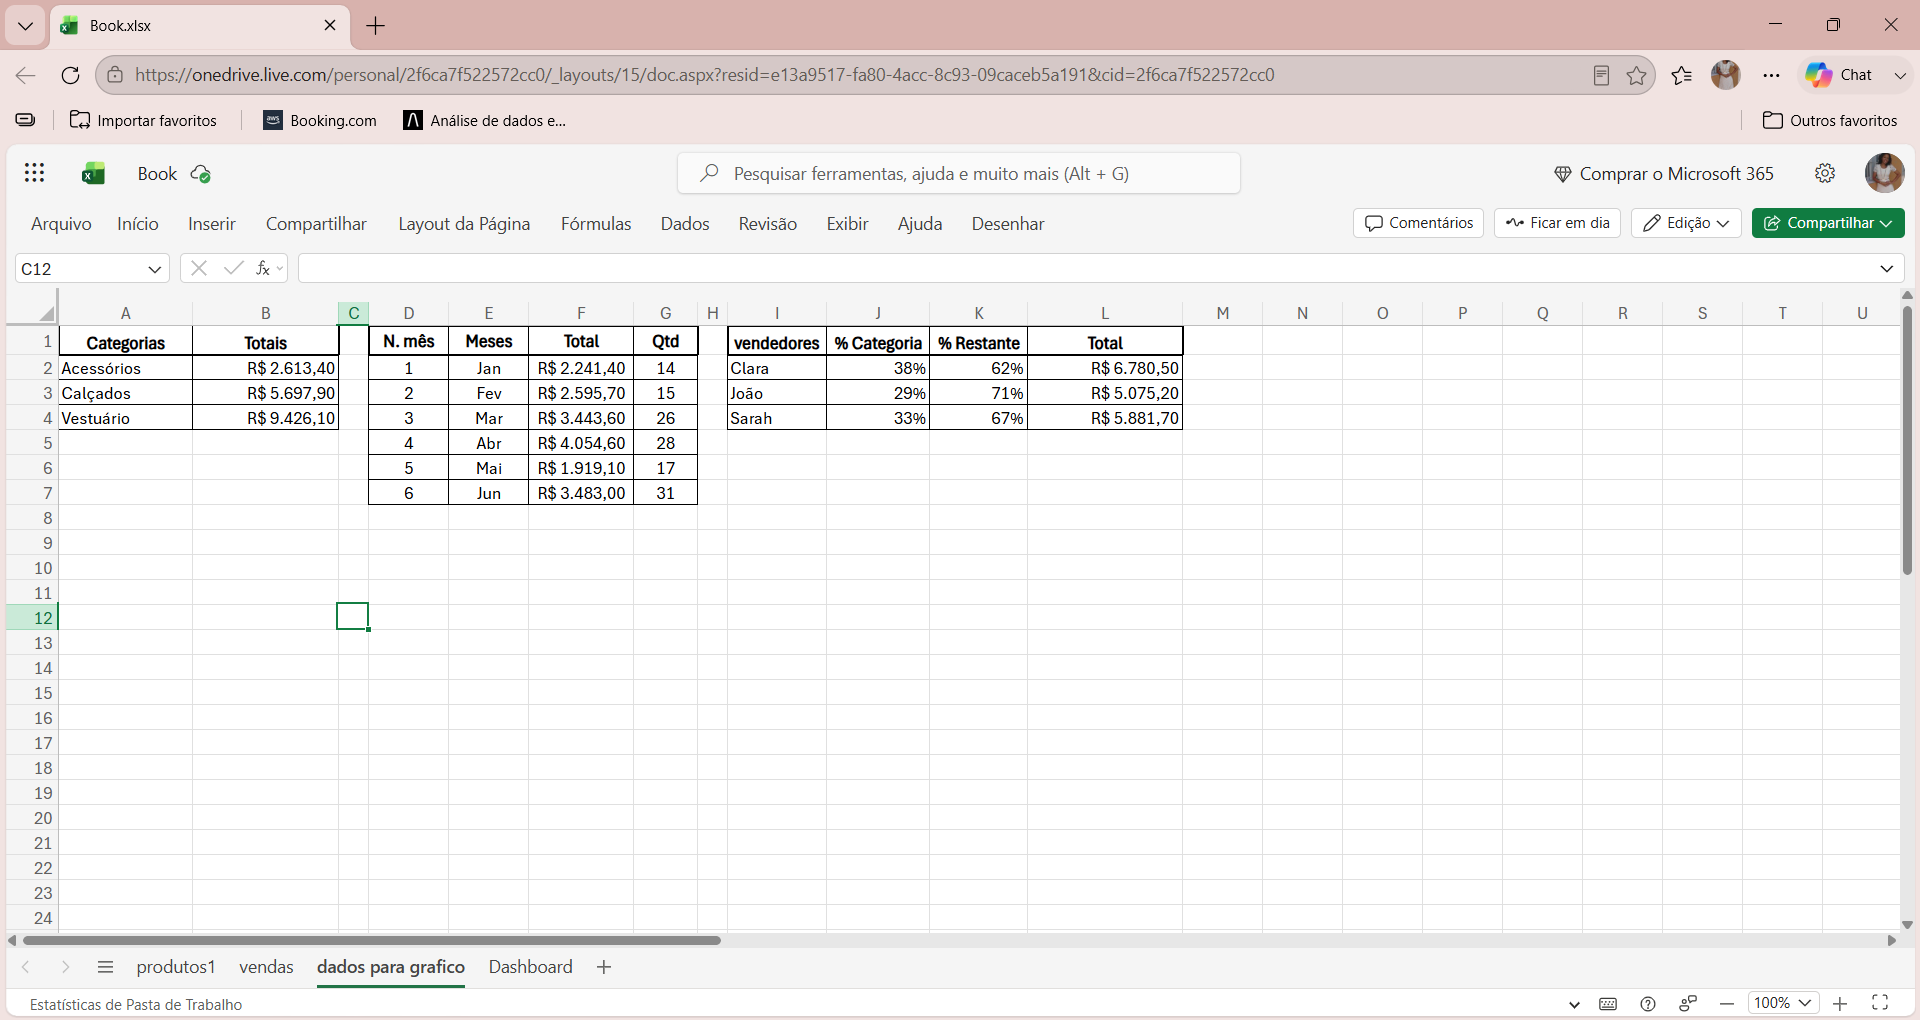Open the Arquivo menu
1920x1020 pixels.
click(x=61, y=224)
